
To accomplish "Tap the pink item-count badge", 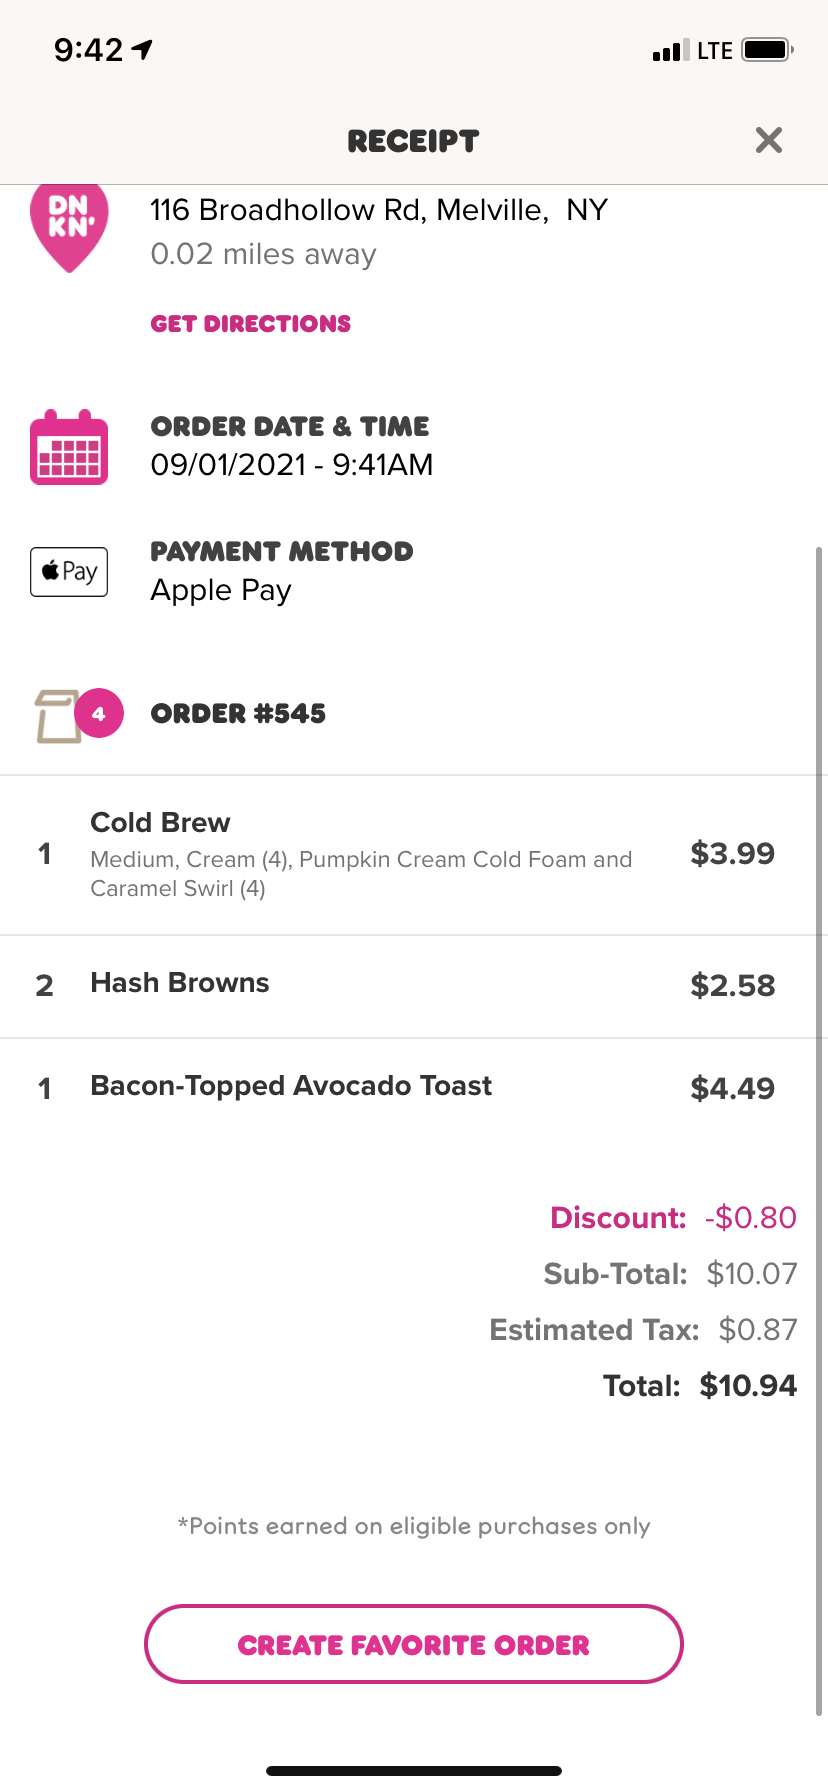I will pos(99,714).
